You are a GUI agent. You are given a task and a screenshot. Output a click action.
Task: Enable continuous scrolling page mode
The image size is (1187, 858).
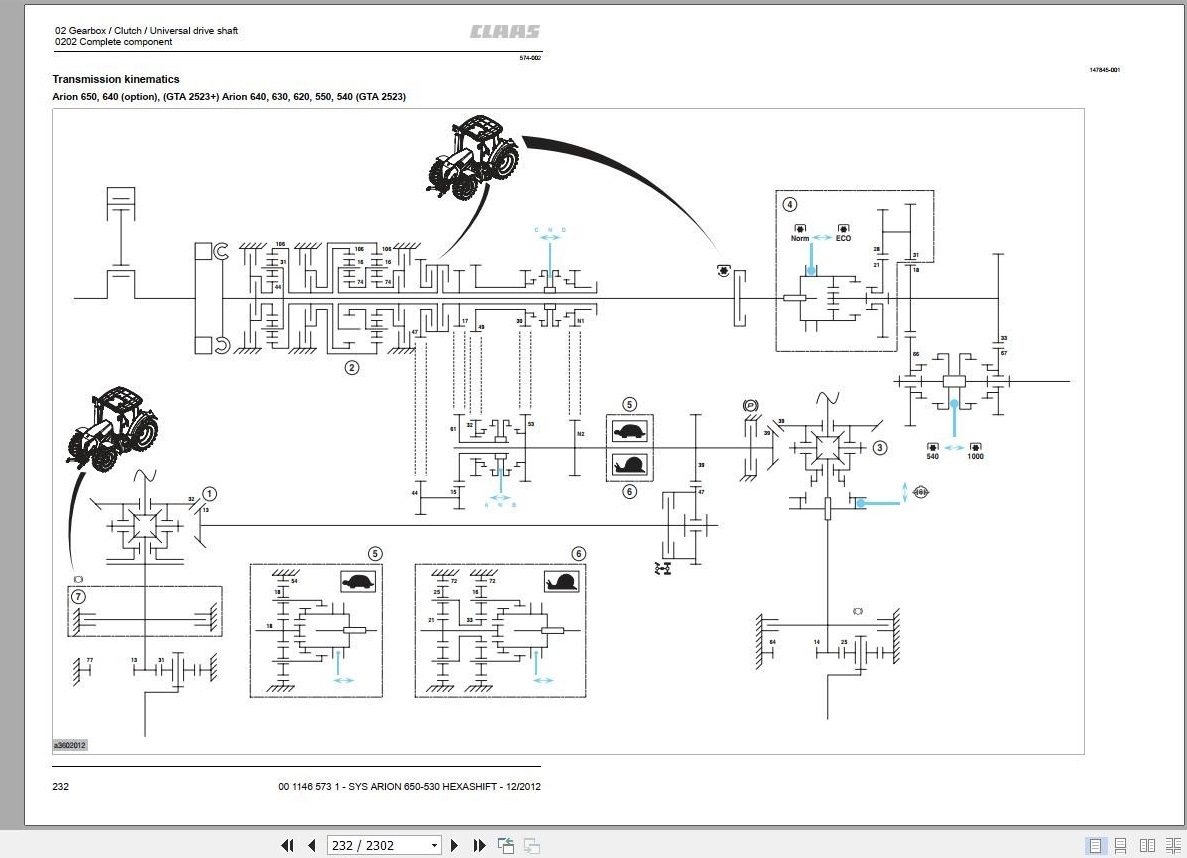1120,845
